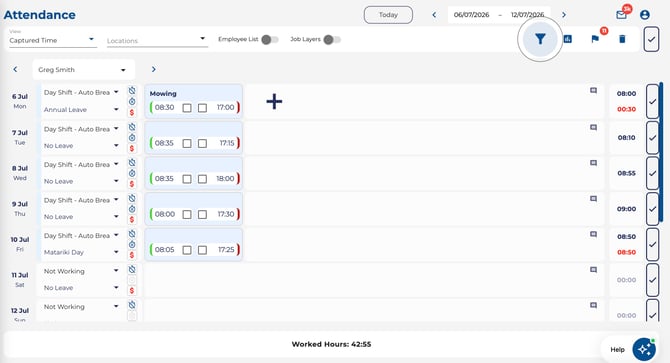Go to next employee arrow
Screen dimensions: 670x363
point(154,69)
